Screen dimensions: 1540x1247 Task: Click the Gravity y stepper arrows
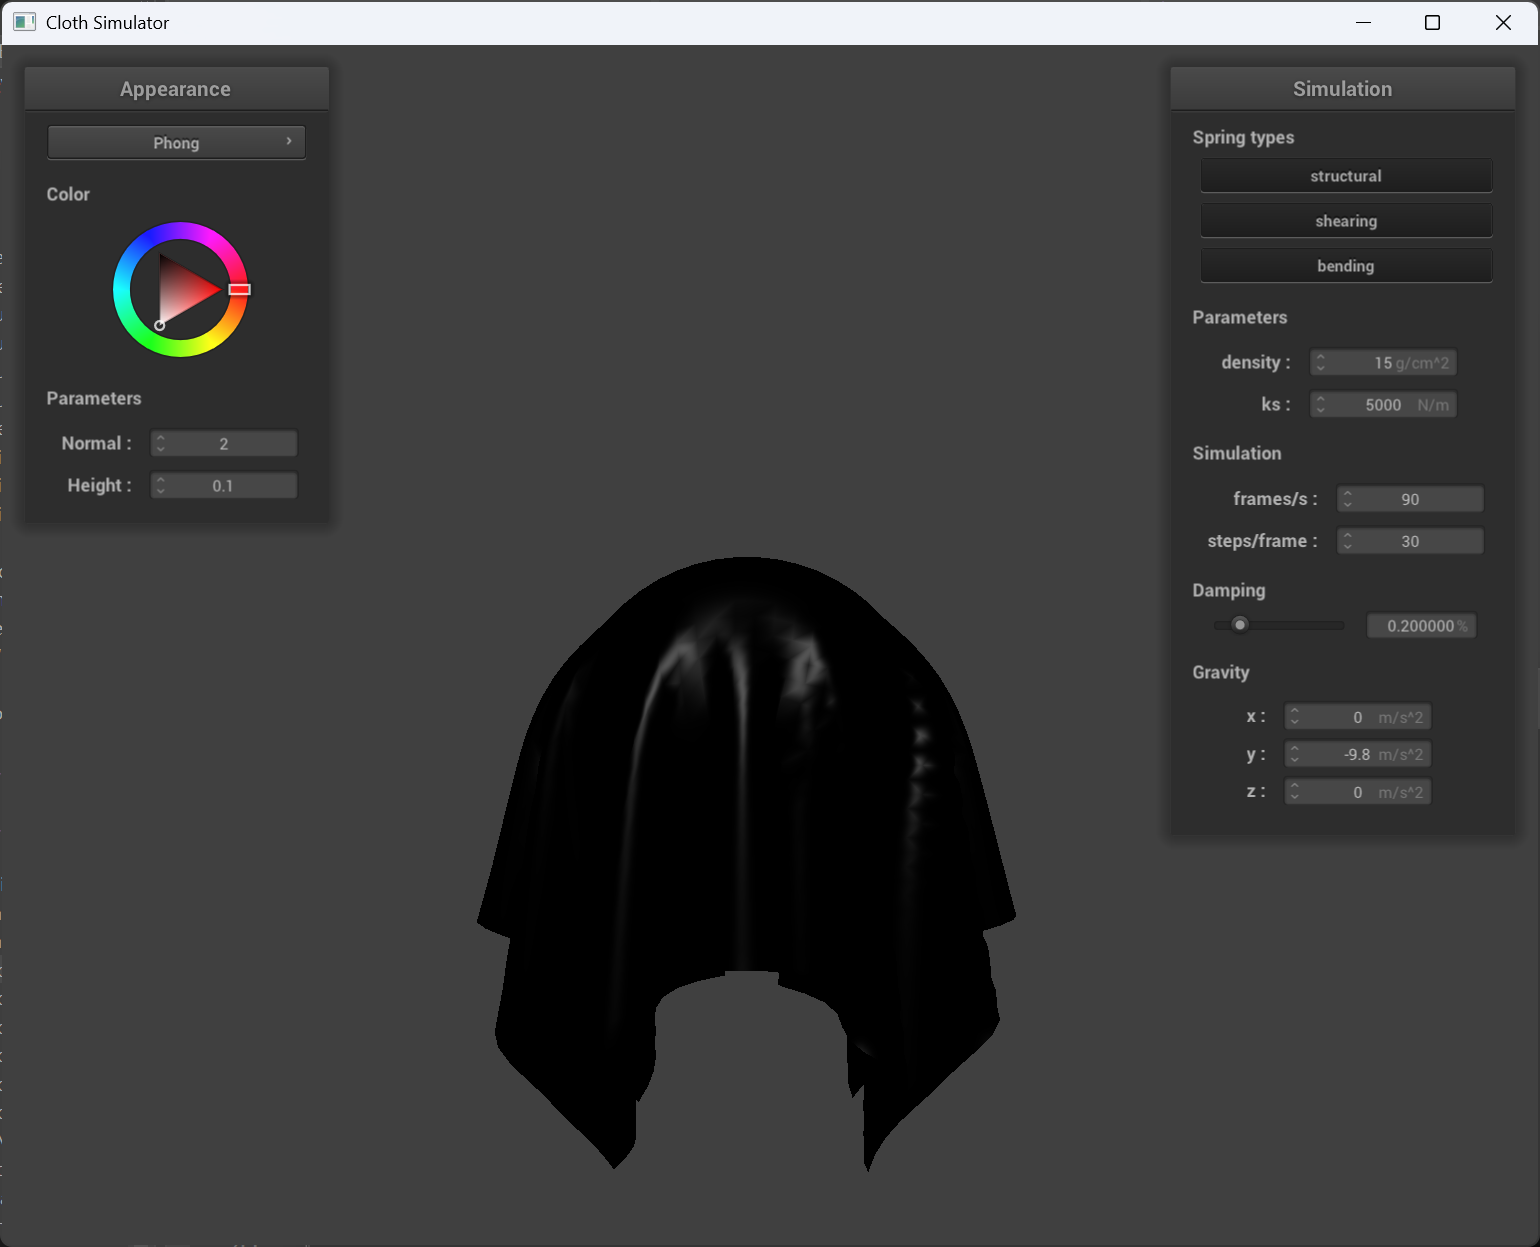click(1295, 755)
